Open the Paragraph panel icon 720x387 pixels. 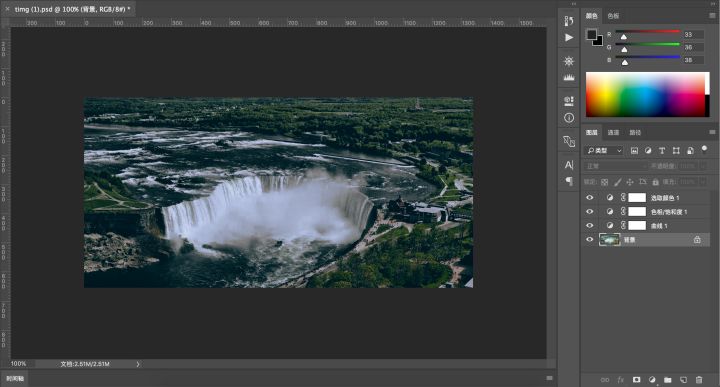[x=569, y=181]
